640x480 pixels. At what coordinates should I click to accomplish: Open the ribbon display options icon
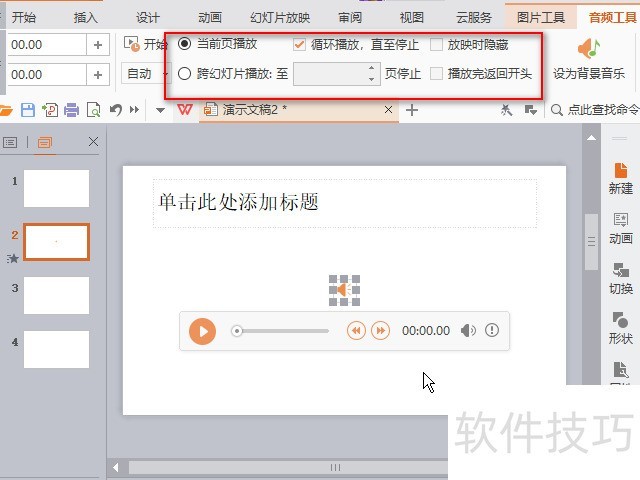point(530,110)
